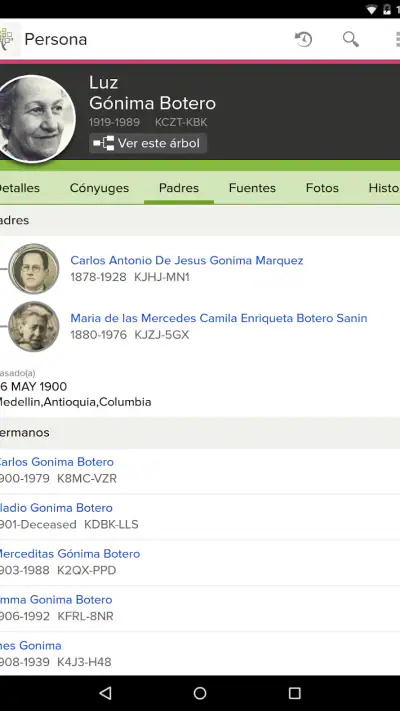Tap ID KJZJ-5GX under Maria
The height and width of the screenshot is (711, 400).
pos(162,335)
